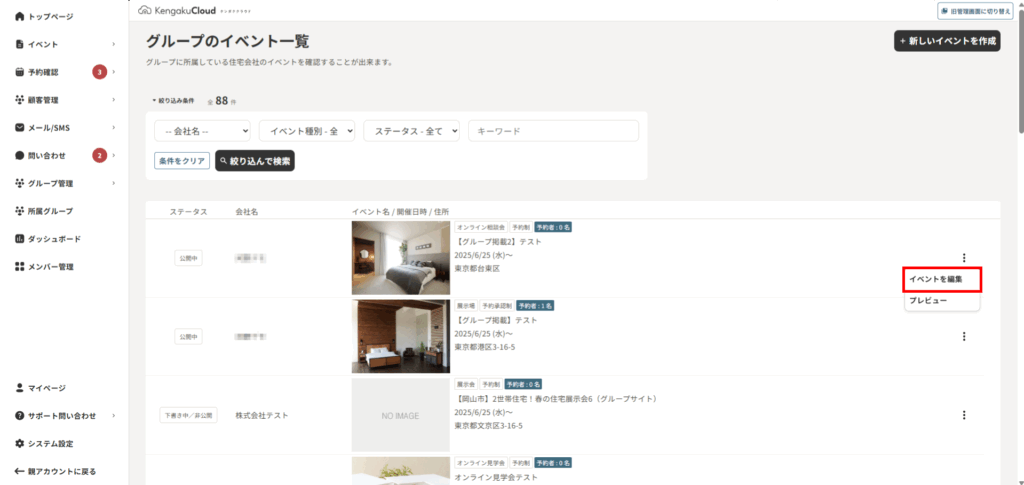Select イベントを編集 from the context menu

(940, 279)
